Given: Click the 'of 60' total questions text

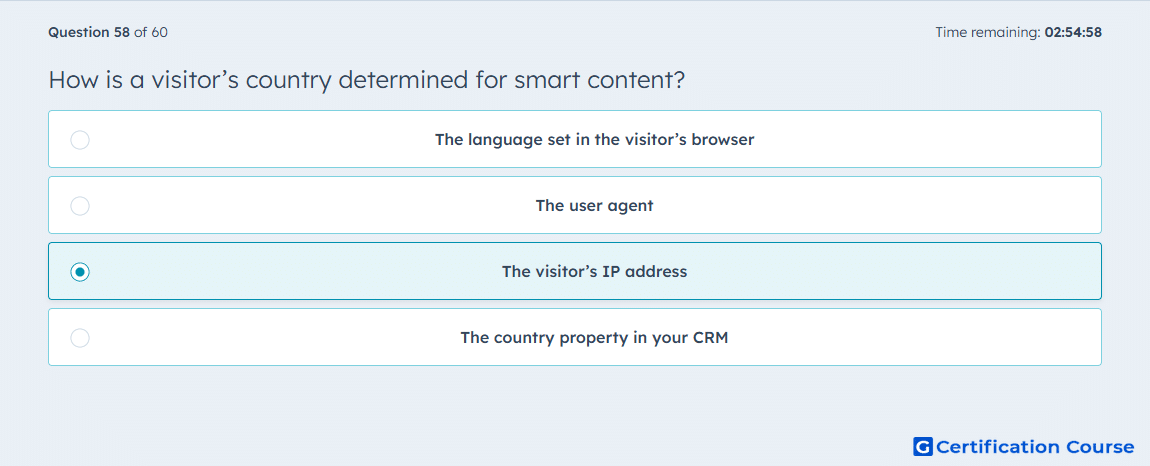Looking at the screenshot, I should pyautogui.click(x=150, y=32).
